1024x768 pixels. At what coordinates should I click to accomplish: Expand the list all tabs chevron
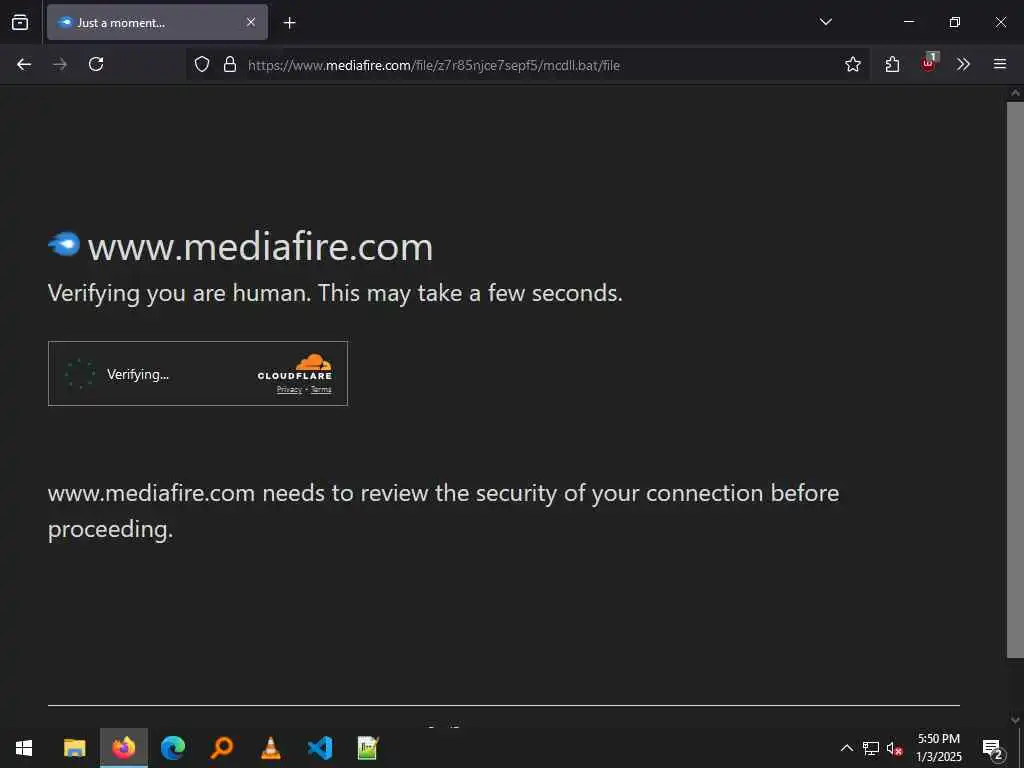coord(825,22)
